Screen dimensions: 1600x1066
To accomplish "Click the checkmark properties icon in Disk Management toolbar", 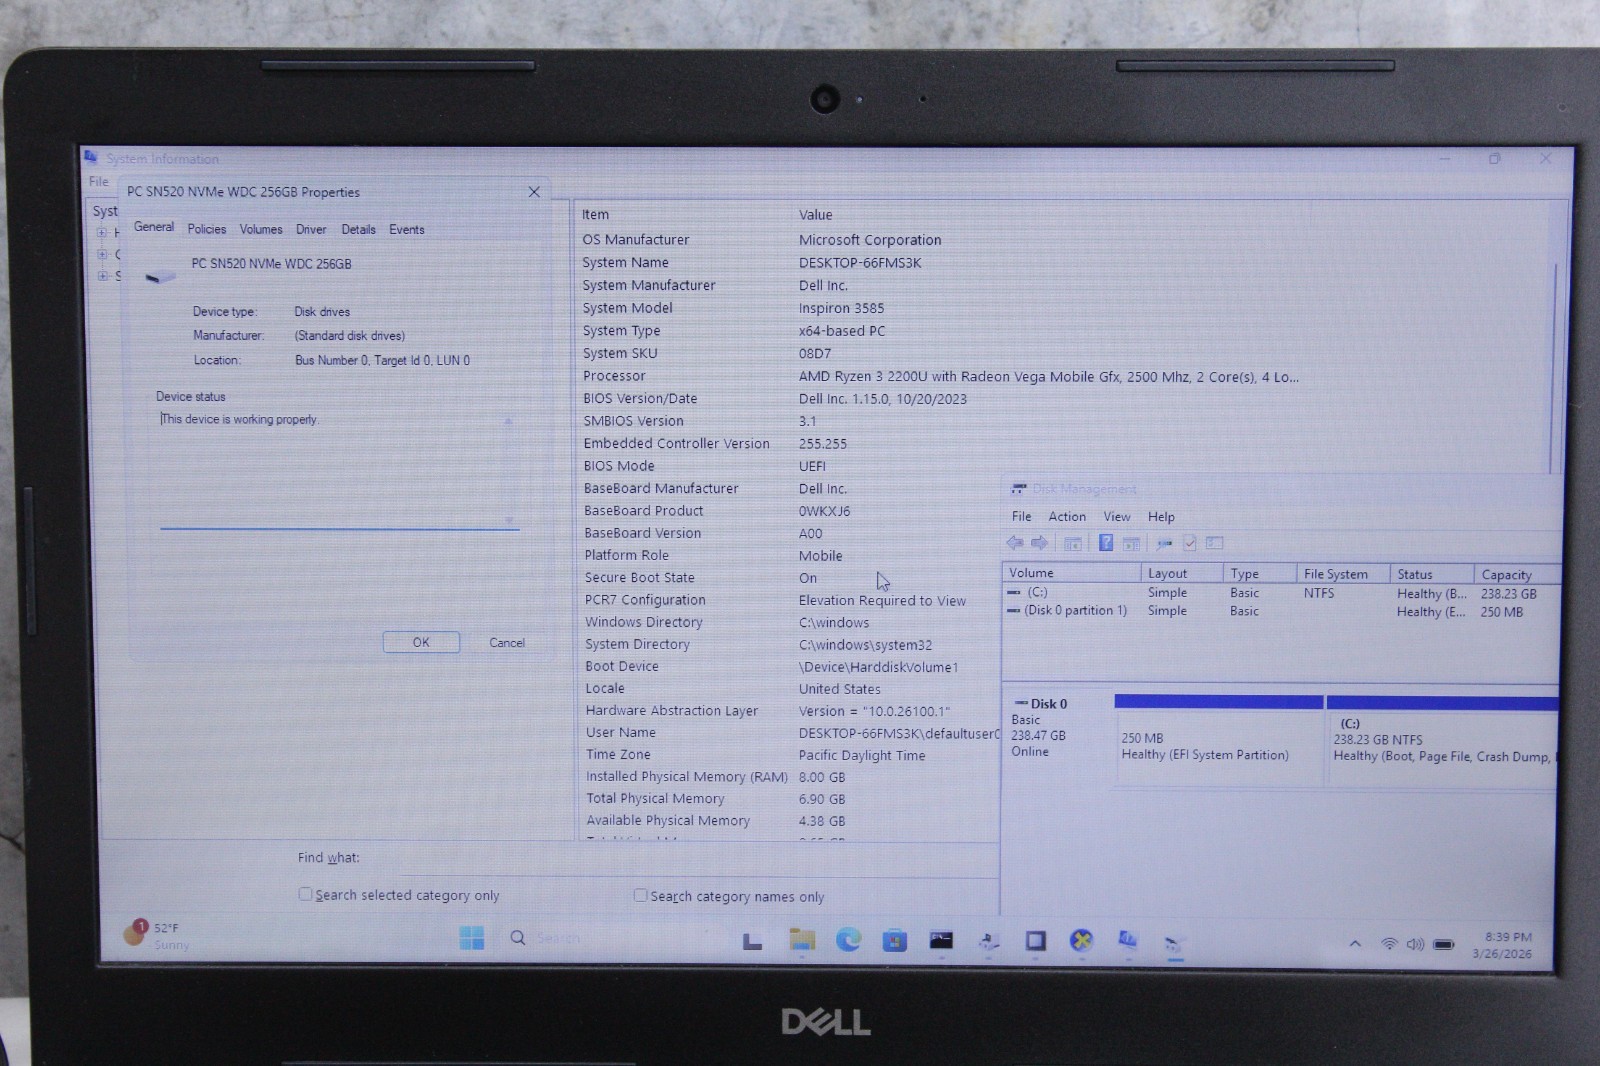I will tap(1190, 543).
